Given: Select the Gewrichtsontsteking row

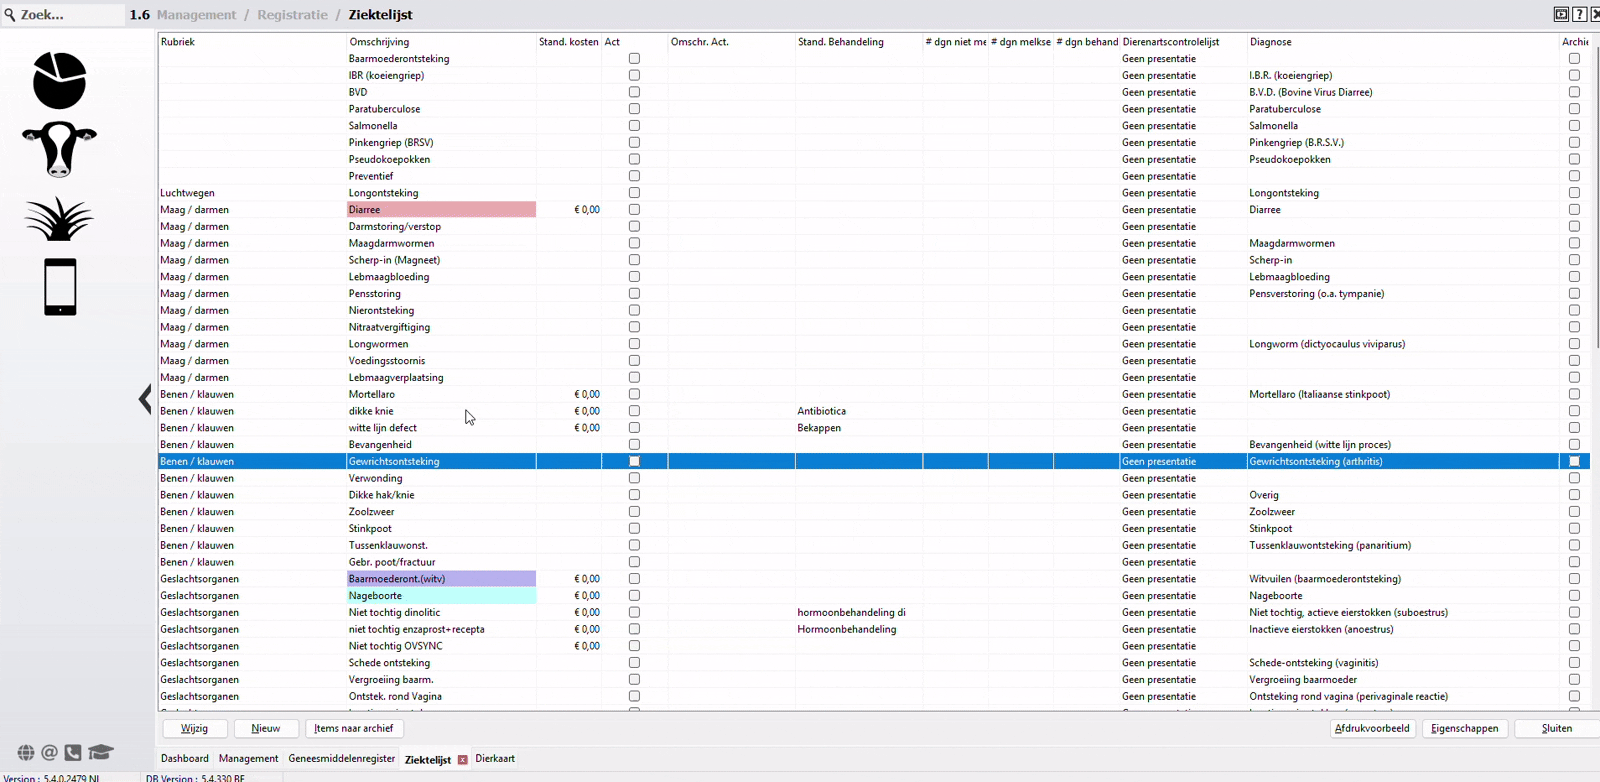Looking at the screenshot, I should click(874, 462).
